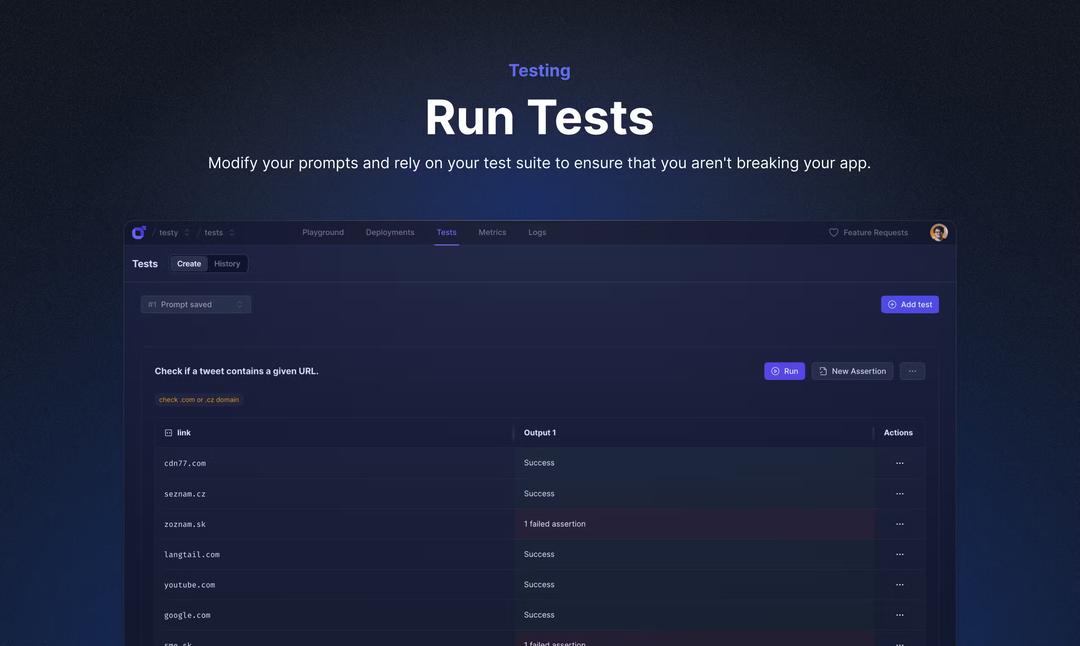Click the Add test button
The height and width of the screenshot is (646, 1080).
[909, 304]
